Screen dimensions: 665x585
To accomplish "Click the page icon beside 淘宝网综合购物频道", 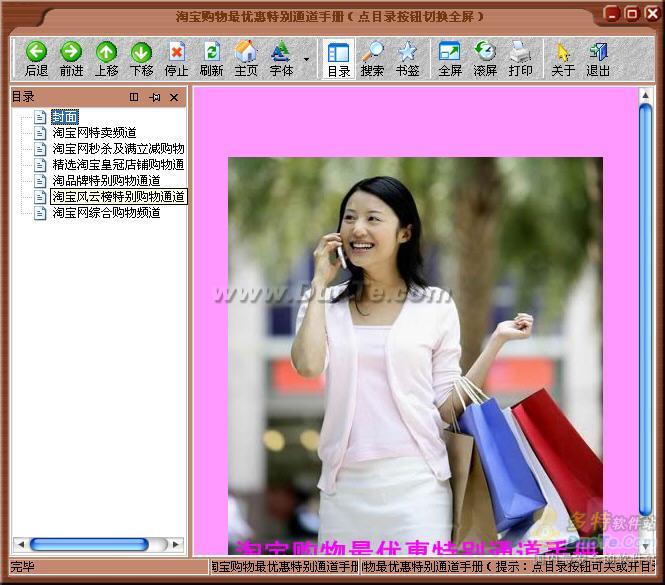I will point(40,213).
